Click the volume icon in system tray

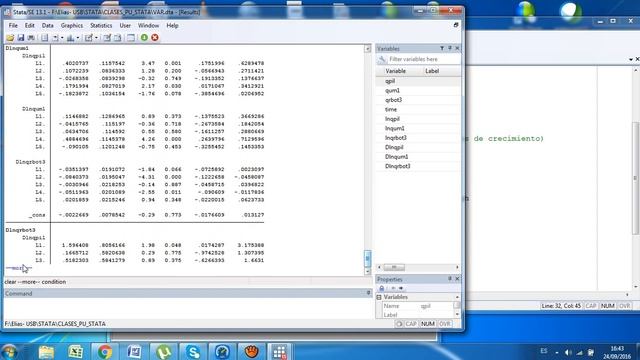(568, 352)
